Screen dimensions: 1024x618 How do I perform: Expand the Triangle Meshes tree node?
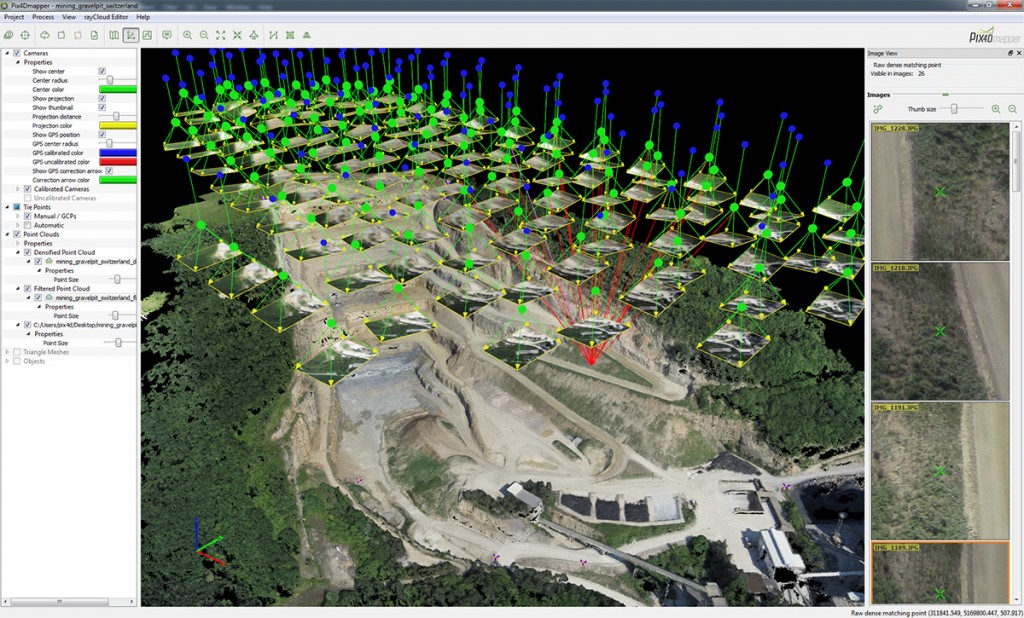[x=7, y=352]
